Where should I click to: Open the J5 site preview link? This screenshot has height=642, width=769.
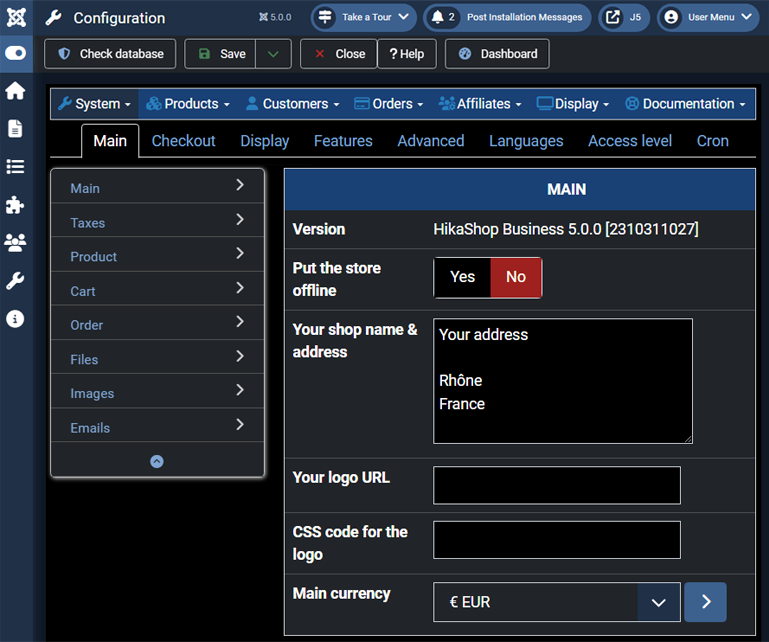(x=624, y=17)
